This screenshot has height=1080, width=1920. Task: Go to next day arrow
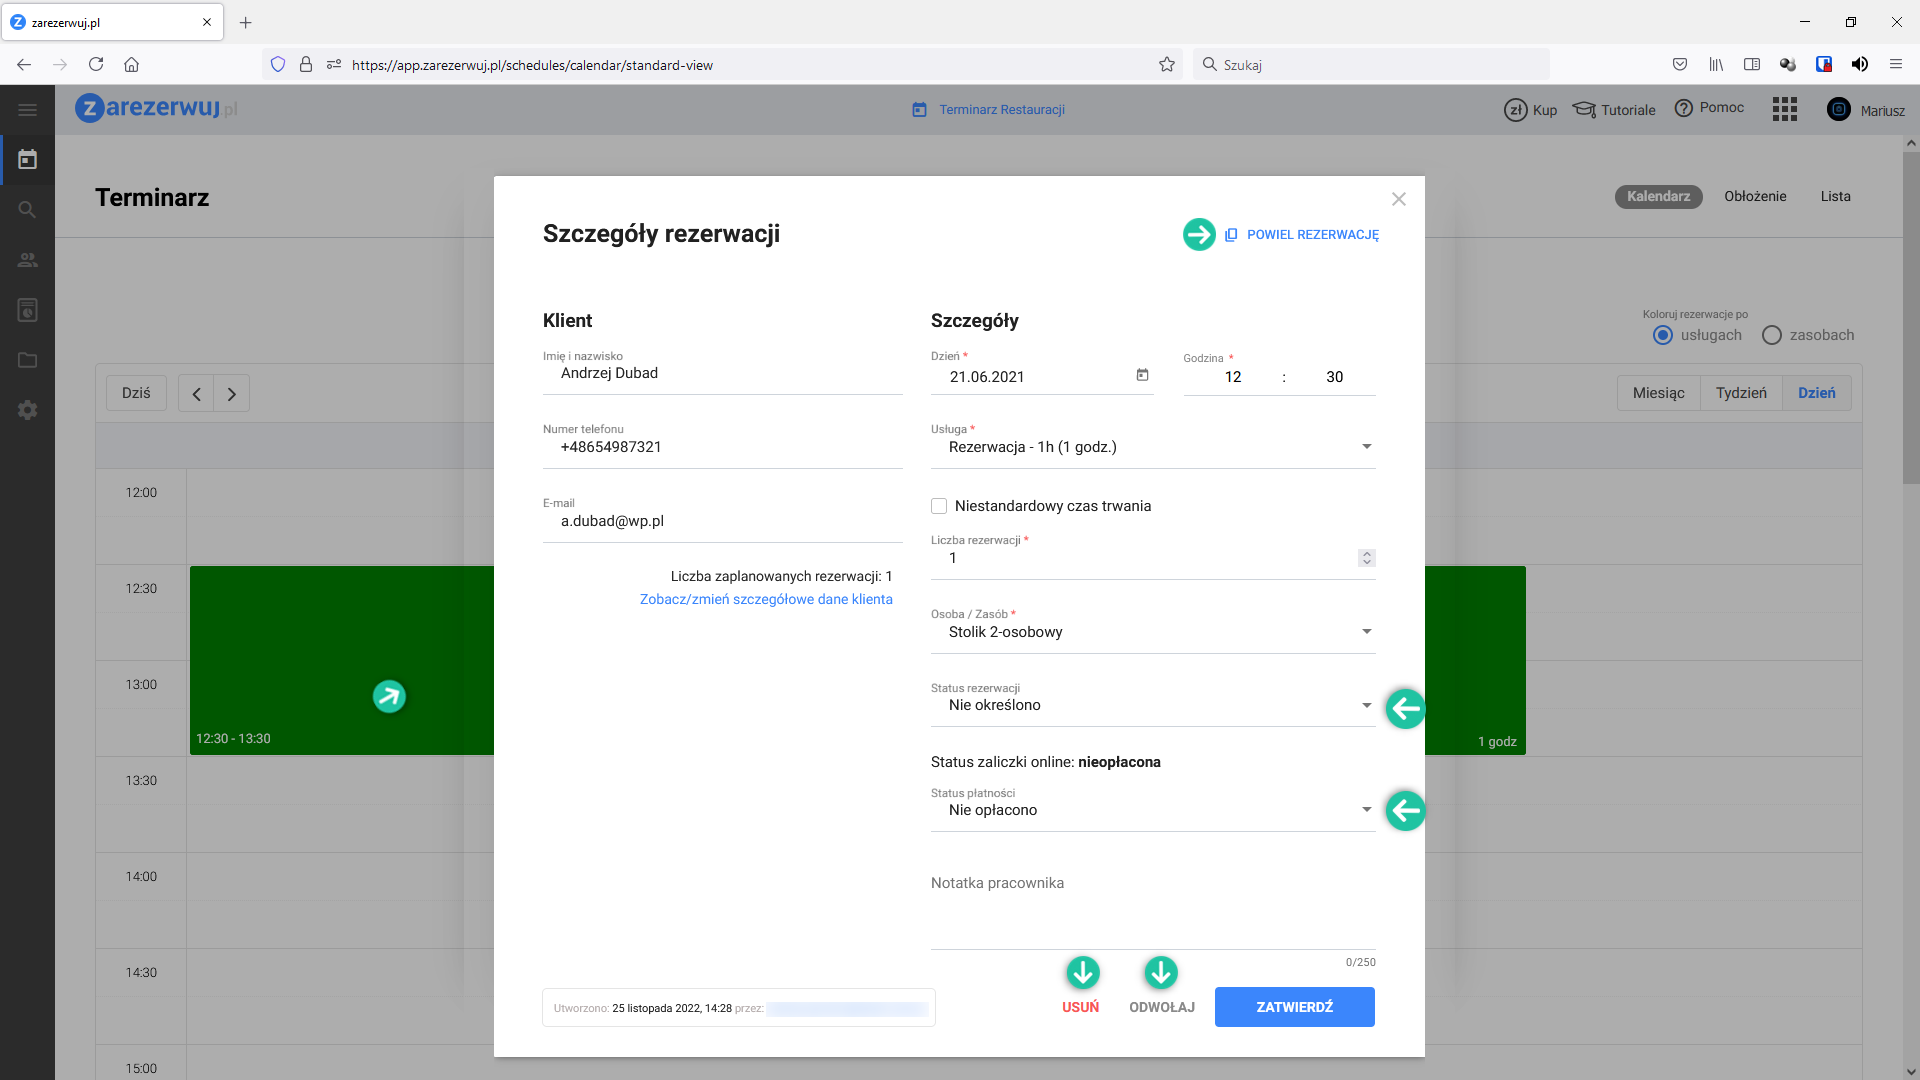click(232, 394)
